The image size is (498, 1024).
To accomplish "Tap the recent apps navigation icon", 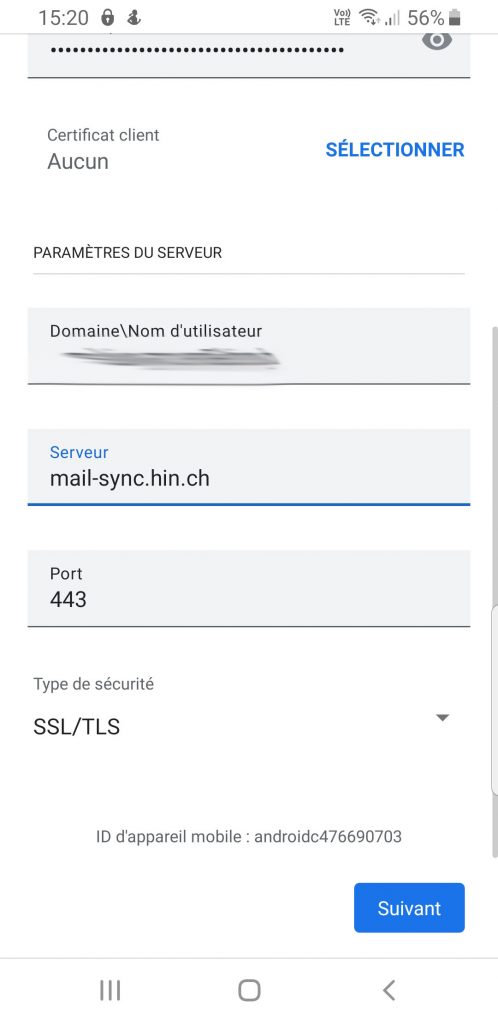I will pos(110,990).
